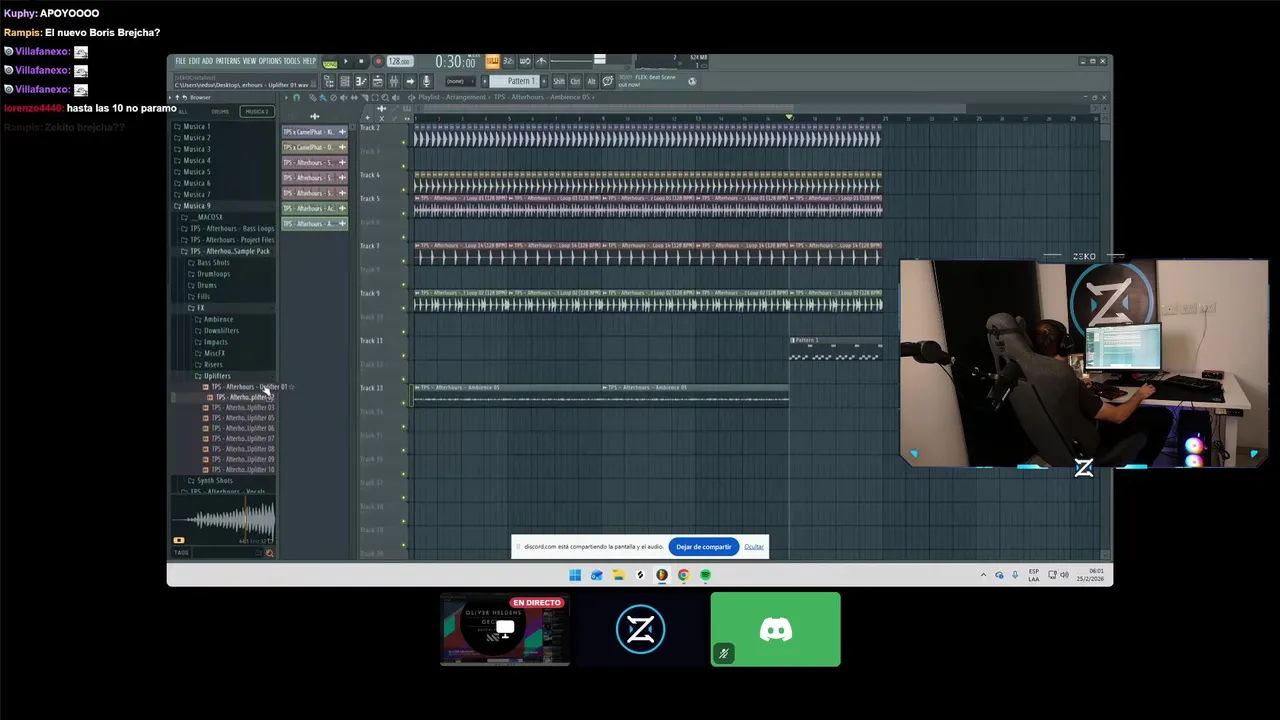This screenshot has height=720, width=1280.
Task: Open the ADD menu
Action: [208, 61]
